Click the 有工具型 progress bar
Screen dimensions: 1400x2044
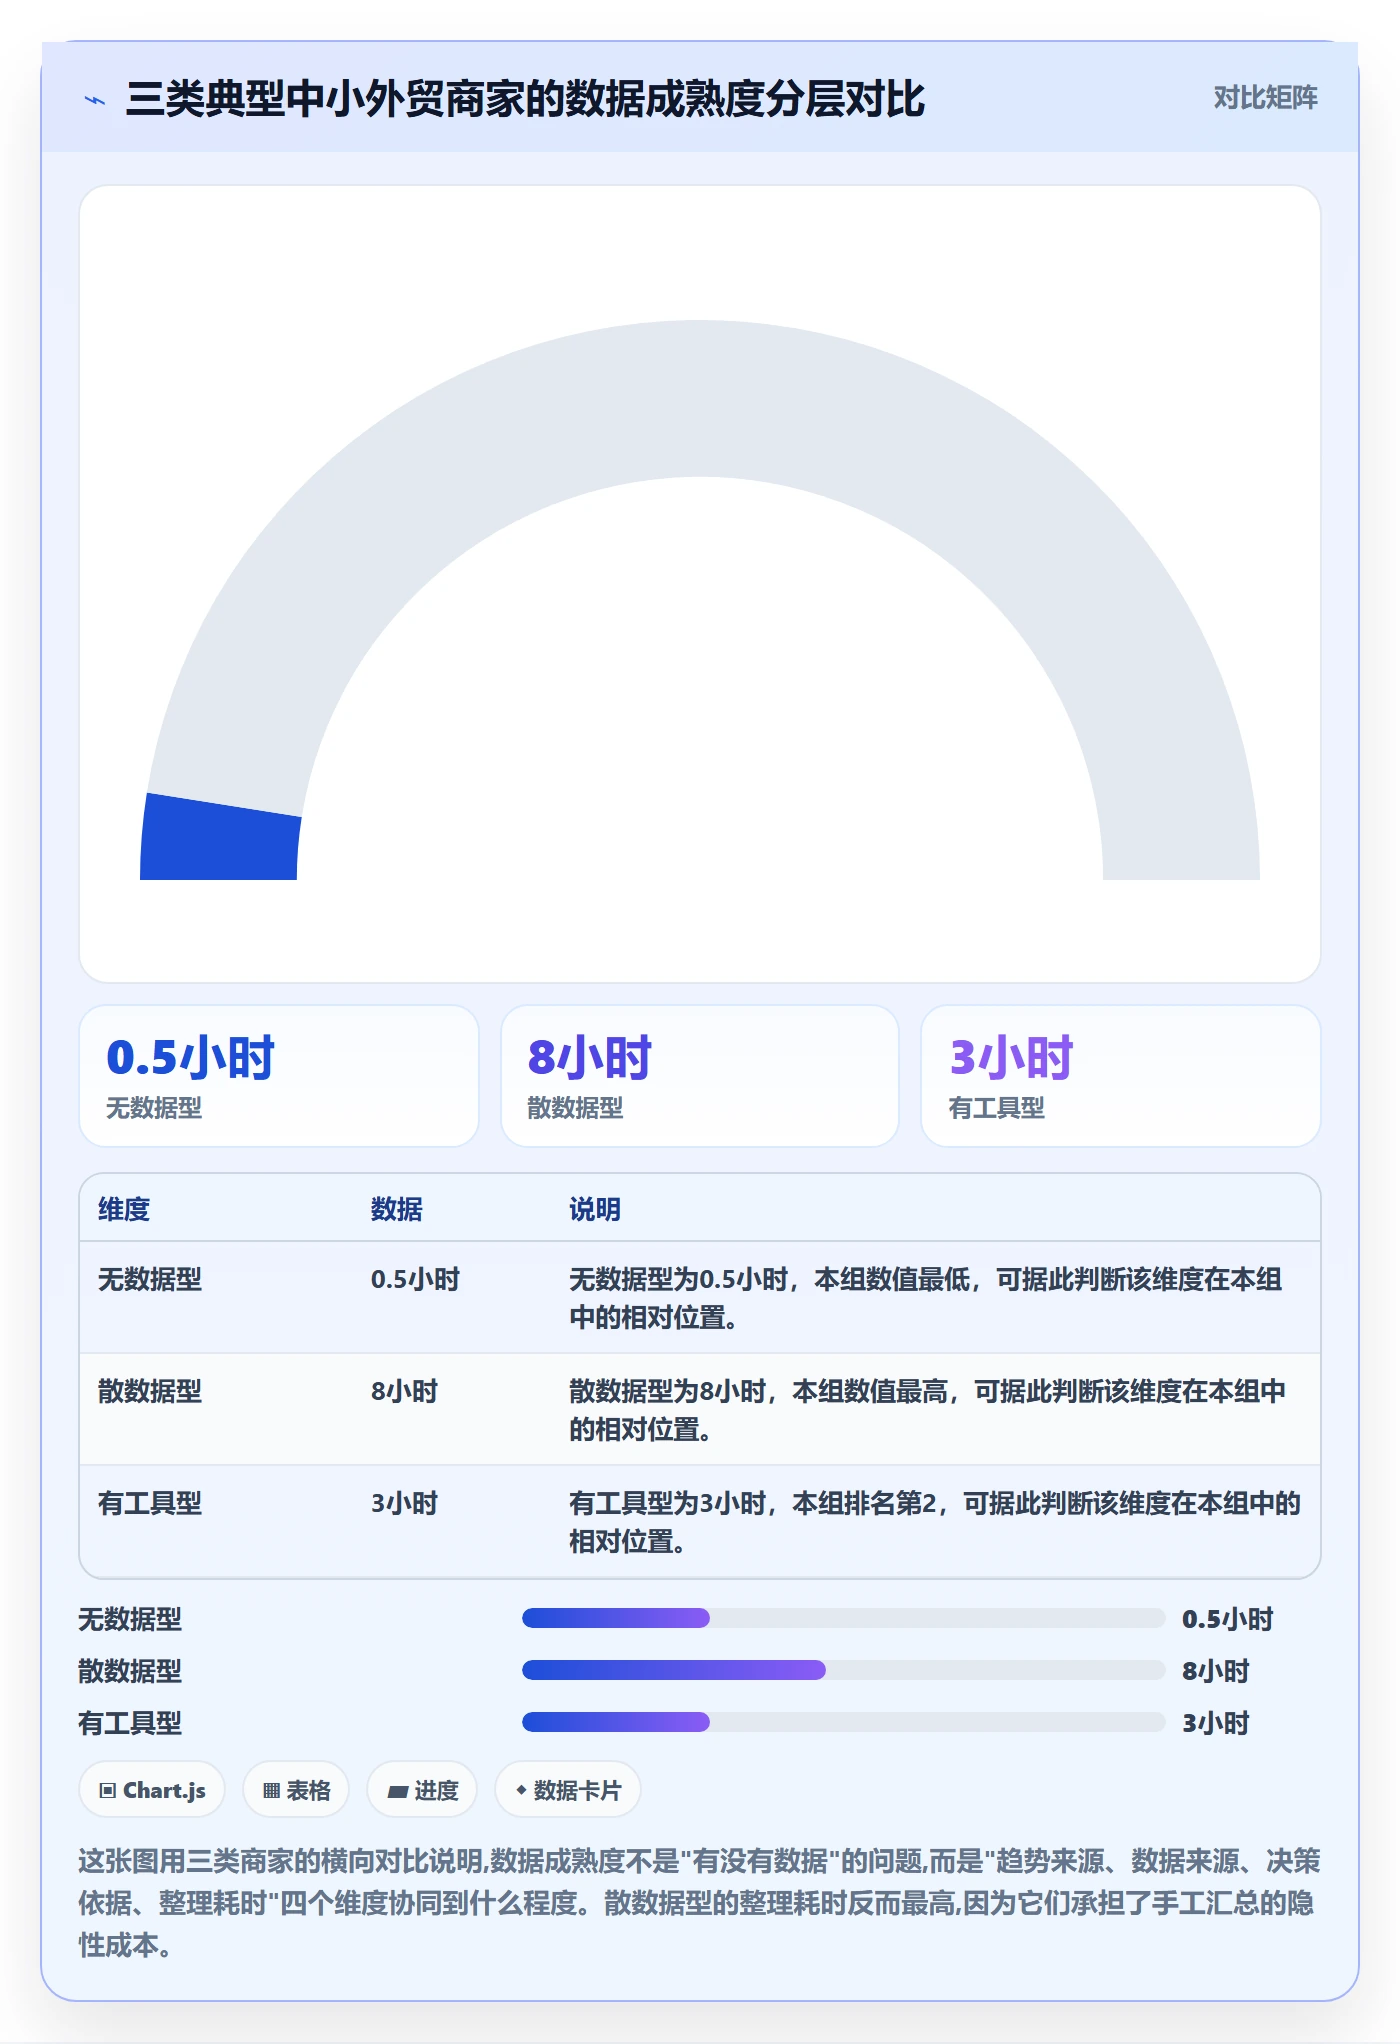(843, 1722)
